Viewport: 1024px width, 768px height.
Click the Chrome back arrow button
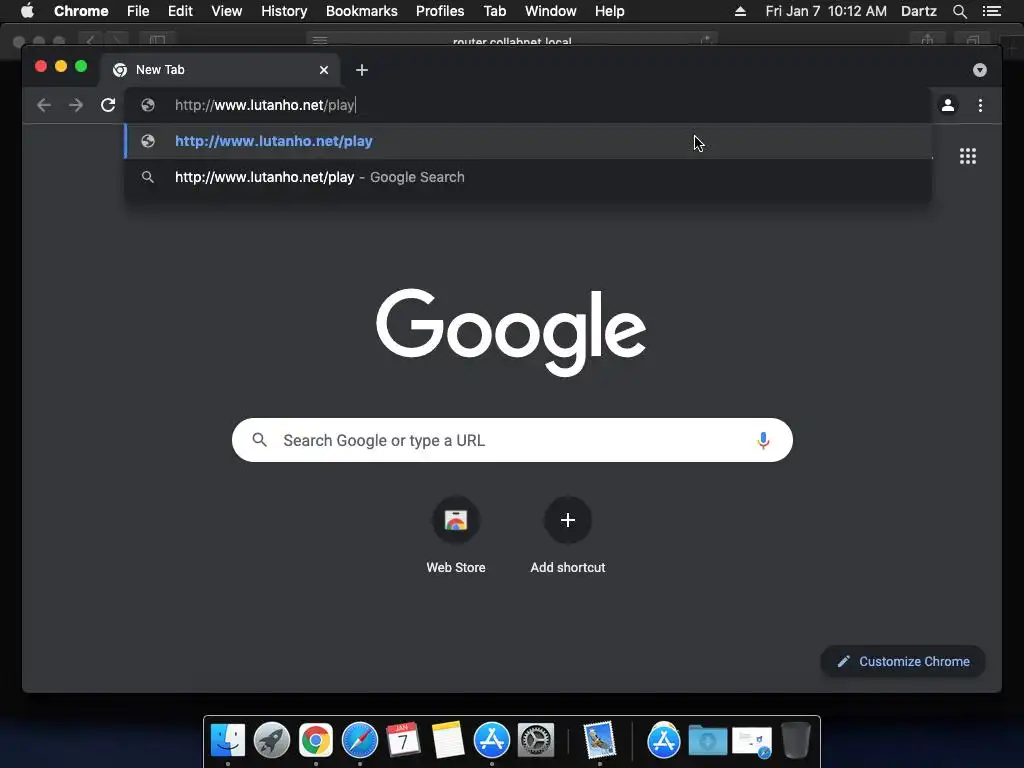coord(44,105)
